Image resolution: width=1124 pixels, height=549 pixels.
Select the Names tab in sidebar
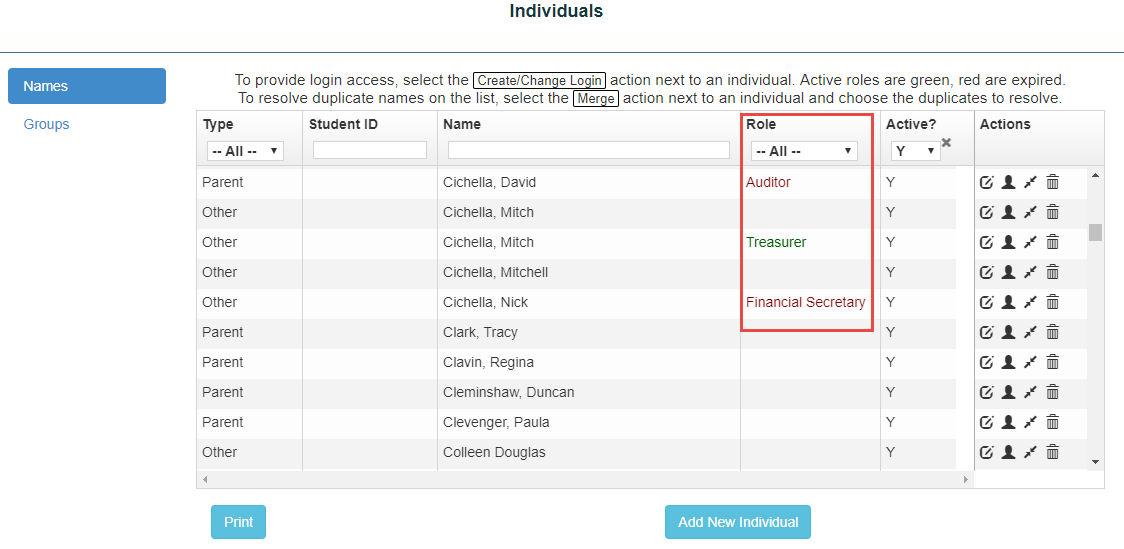pyautogui.click(x=87, y=86)
